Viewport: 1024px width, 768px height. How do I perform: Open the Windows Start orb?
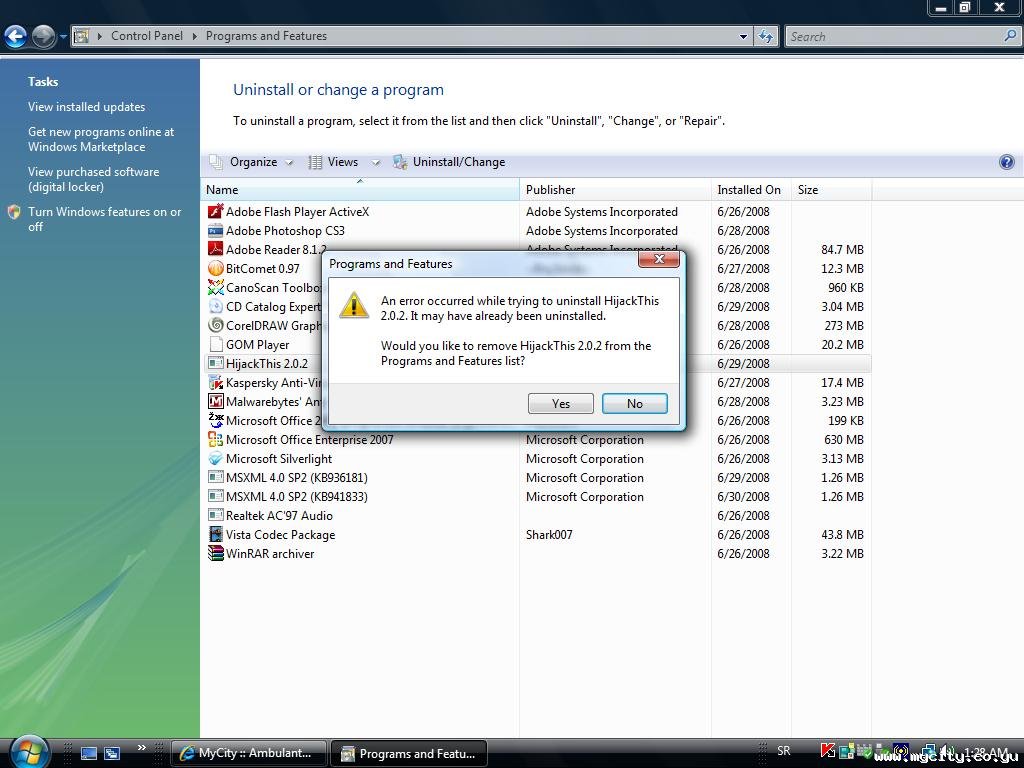[29, 752]
